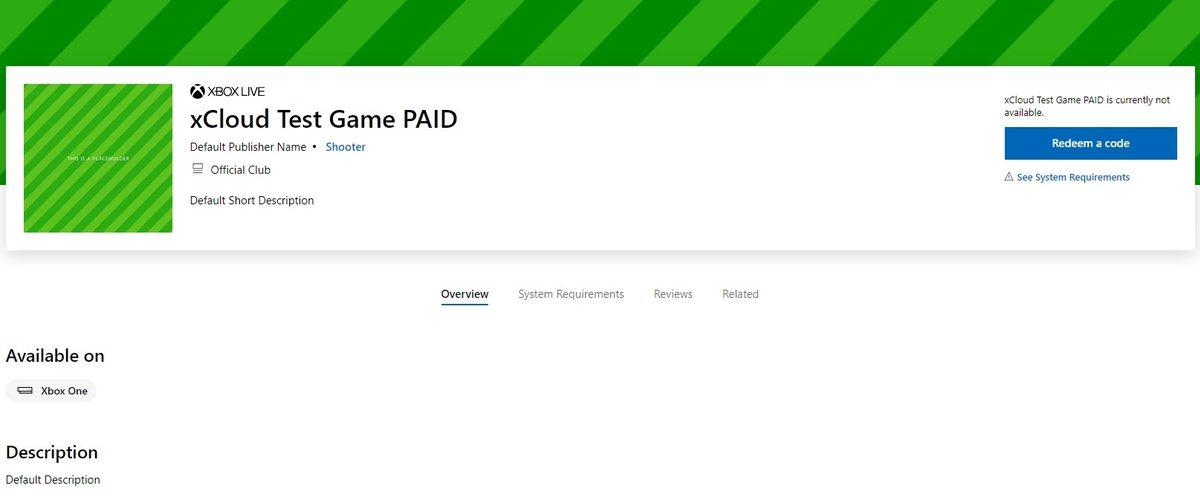
Task: Open the green placeholder game thumbnail
Action: tap(98, 158)
